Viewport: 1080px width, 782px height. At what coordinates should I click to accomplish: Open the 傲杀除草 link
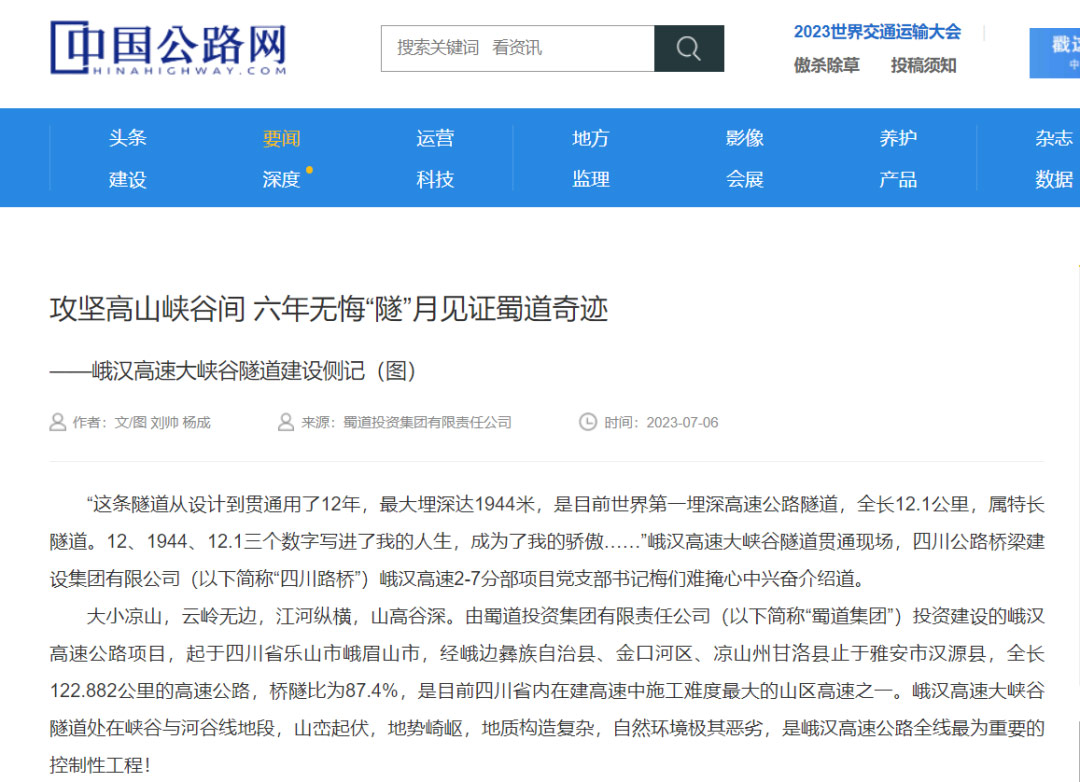826,65
